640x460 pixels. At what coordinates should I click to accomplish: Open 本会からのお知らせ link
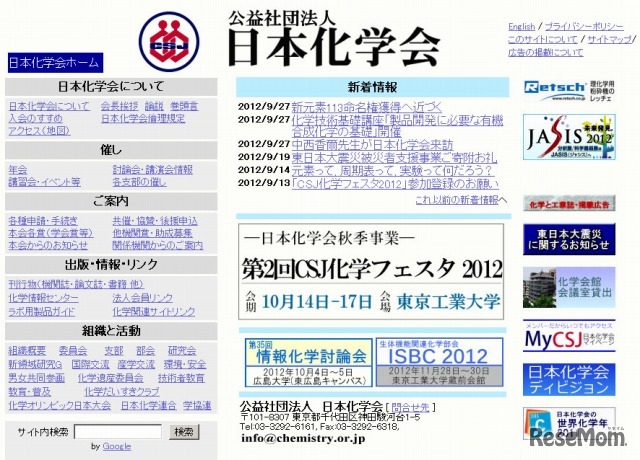[48, 245]
